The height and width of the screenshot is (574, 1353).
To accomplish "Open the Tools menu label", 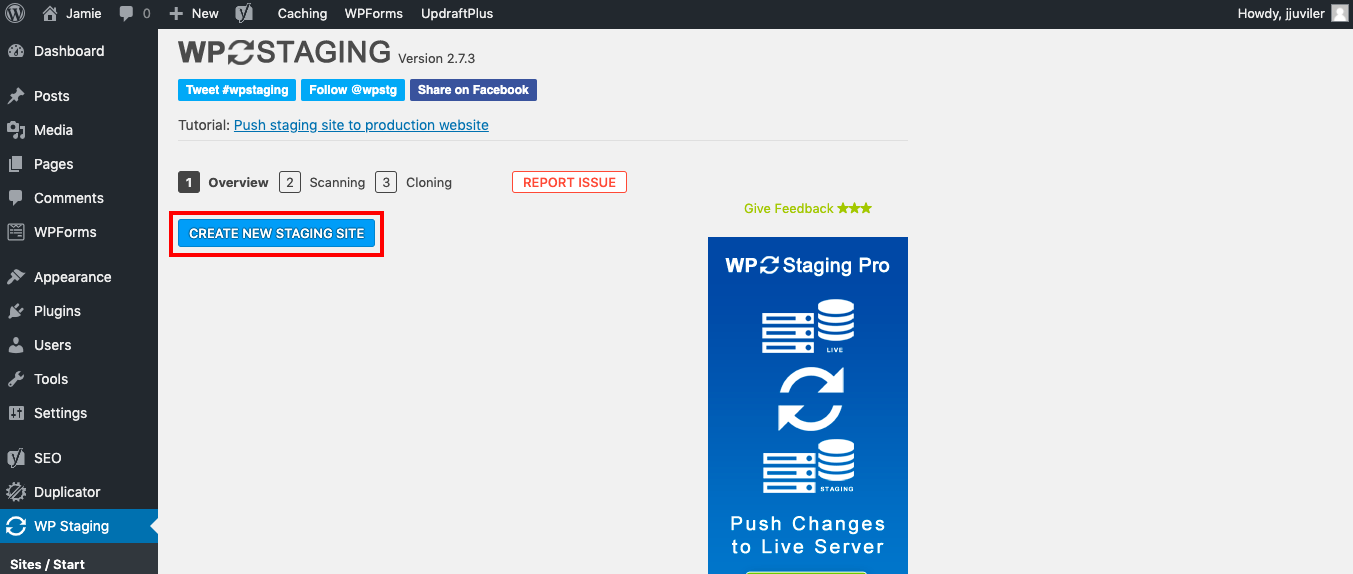I will coord(51,379).
